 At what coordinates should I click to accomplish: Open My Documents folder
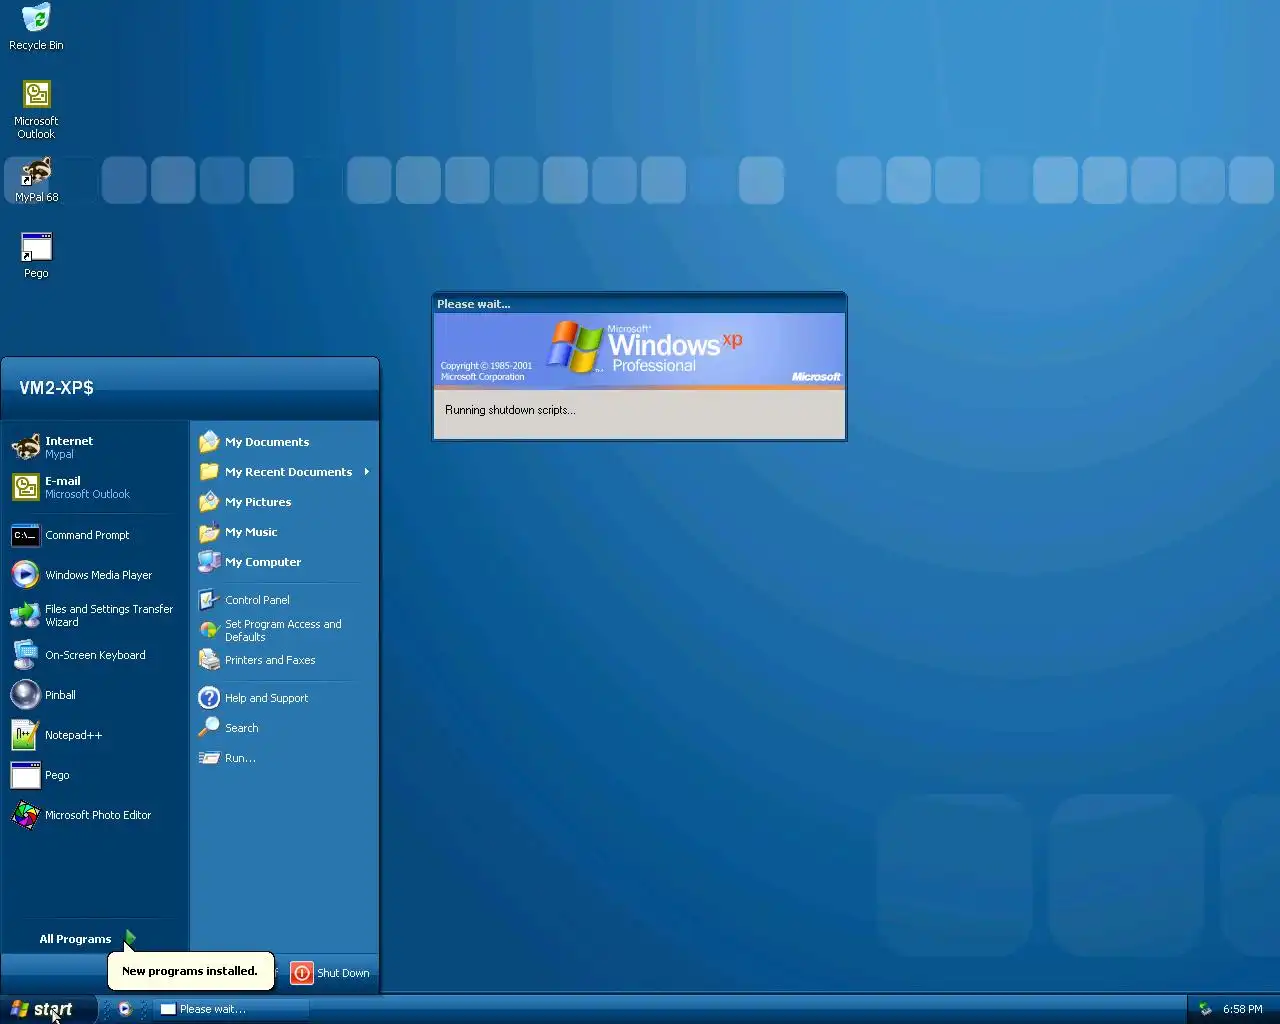pyautogui.click(x=284, y=442)
